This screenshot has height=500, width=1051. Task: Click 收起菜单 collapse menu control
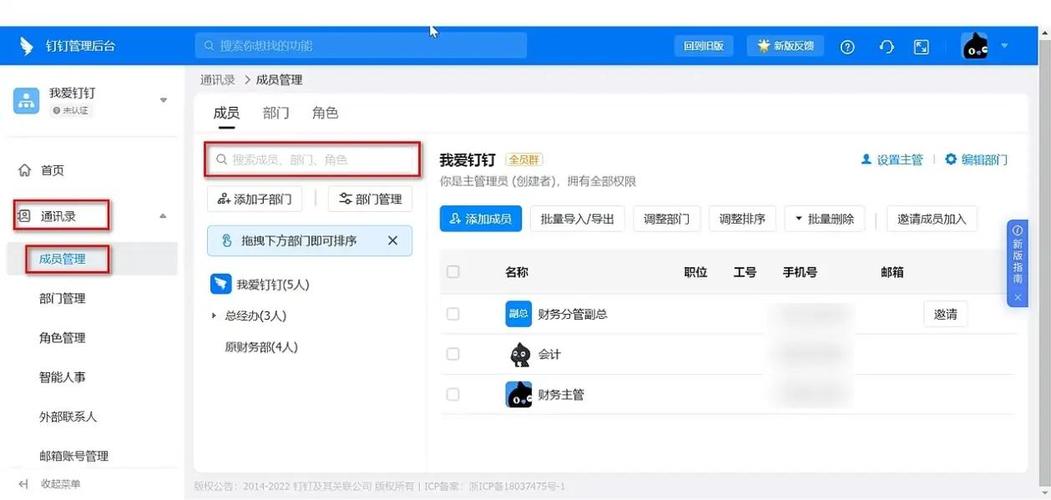click(x=50, y=484)
